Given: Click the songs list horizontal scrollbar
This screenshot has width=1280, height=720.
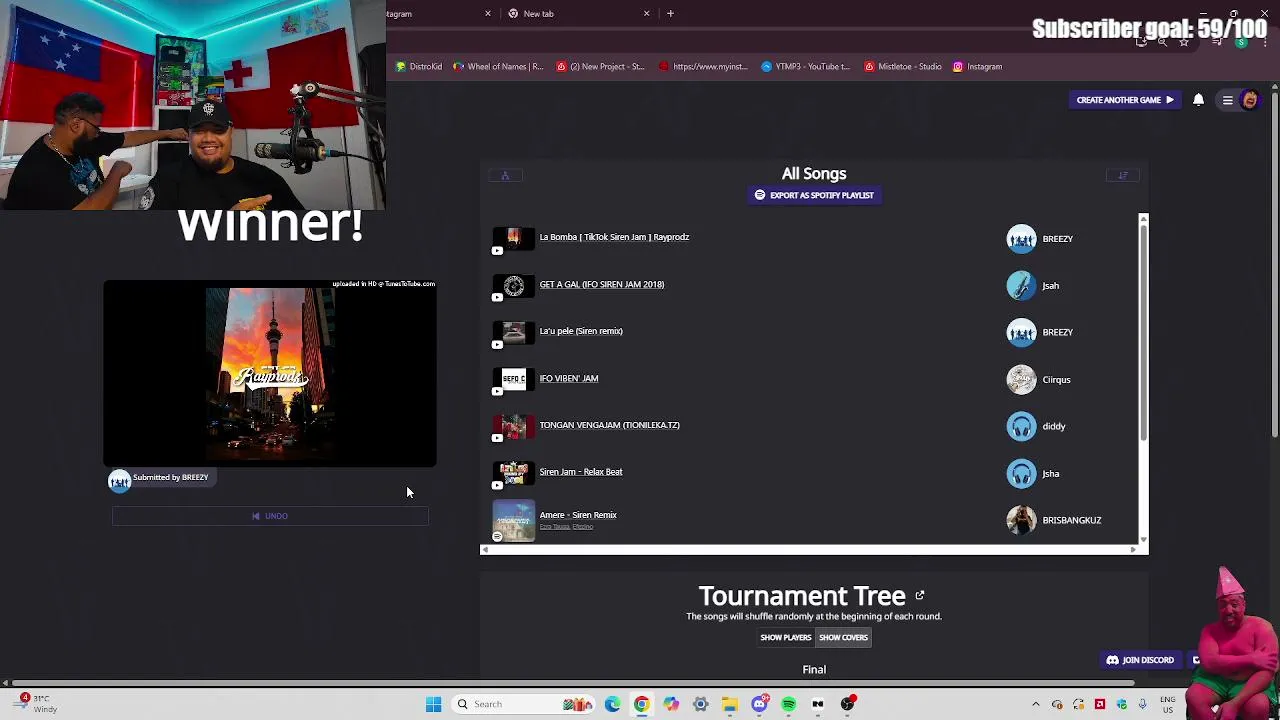Looking at the screenshot, I should point(810,550).
